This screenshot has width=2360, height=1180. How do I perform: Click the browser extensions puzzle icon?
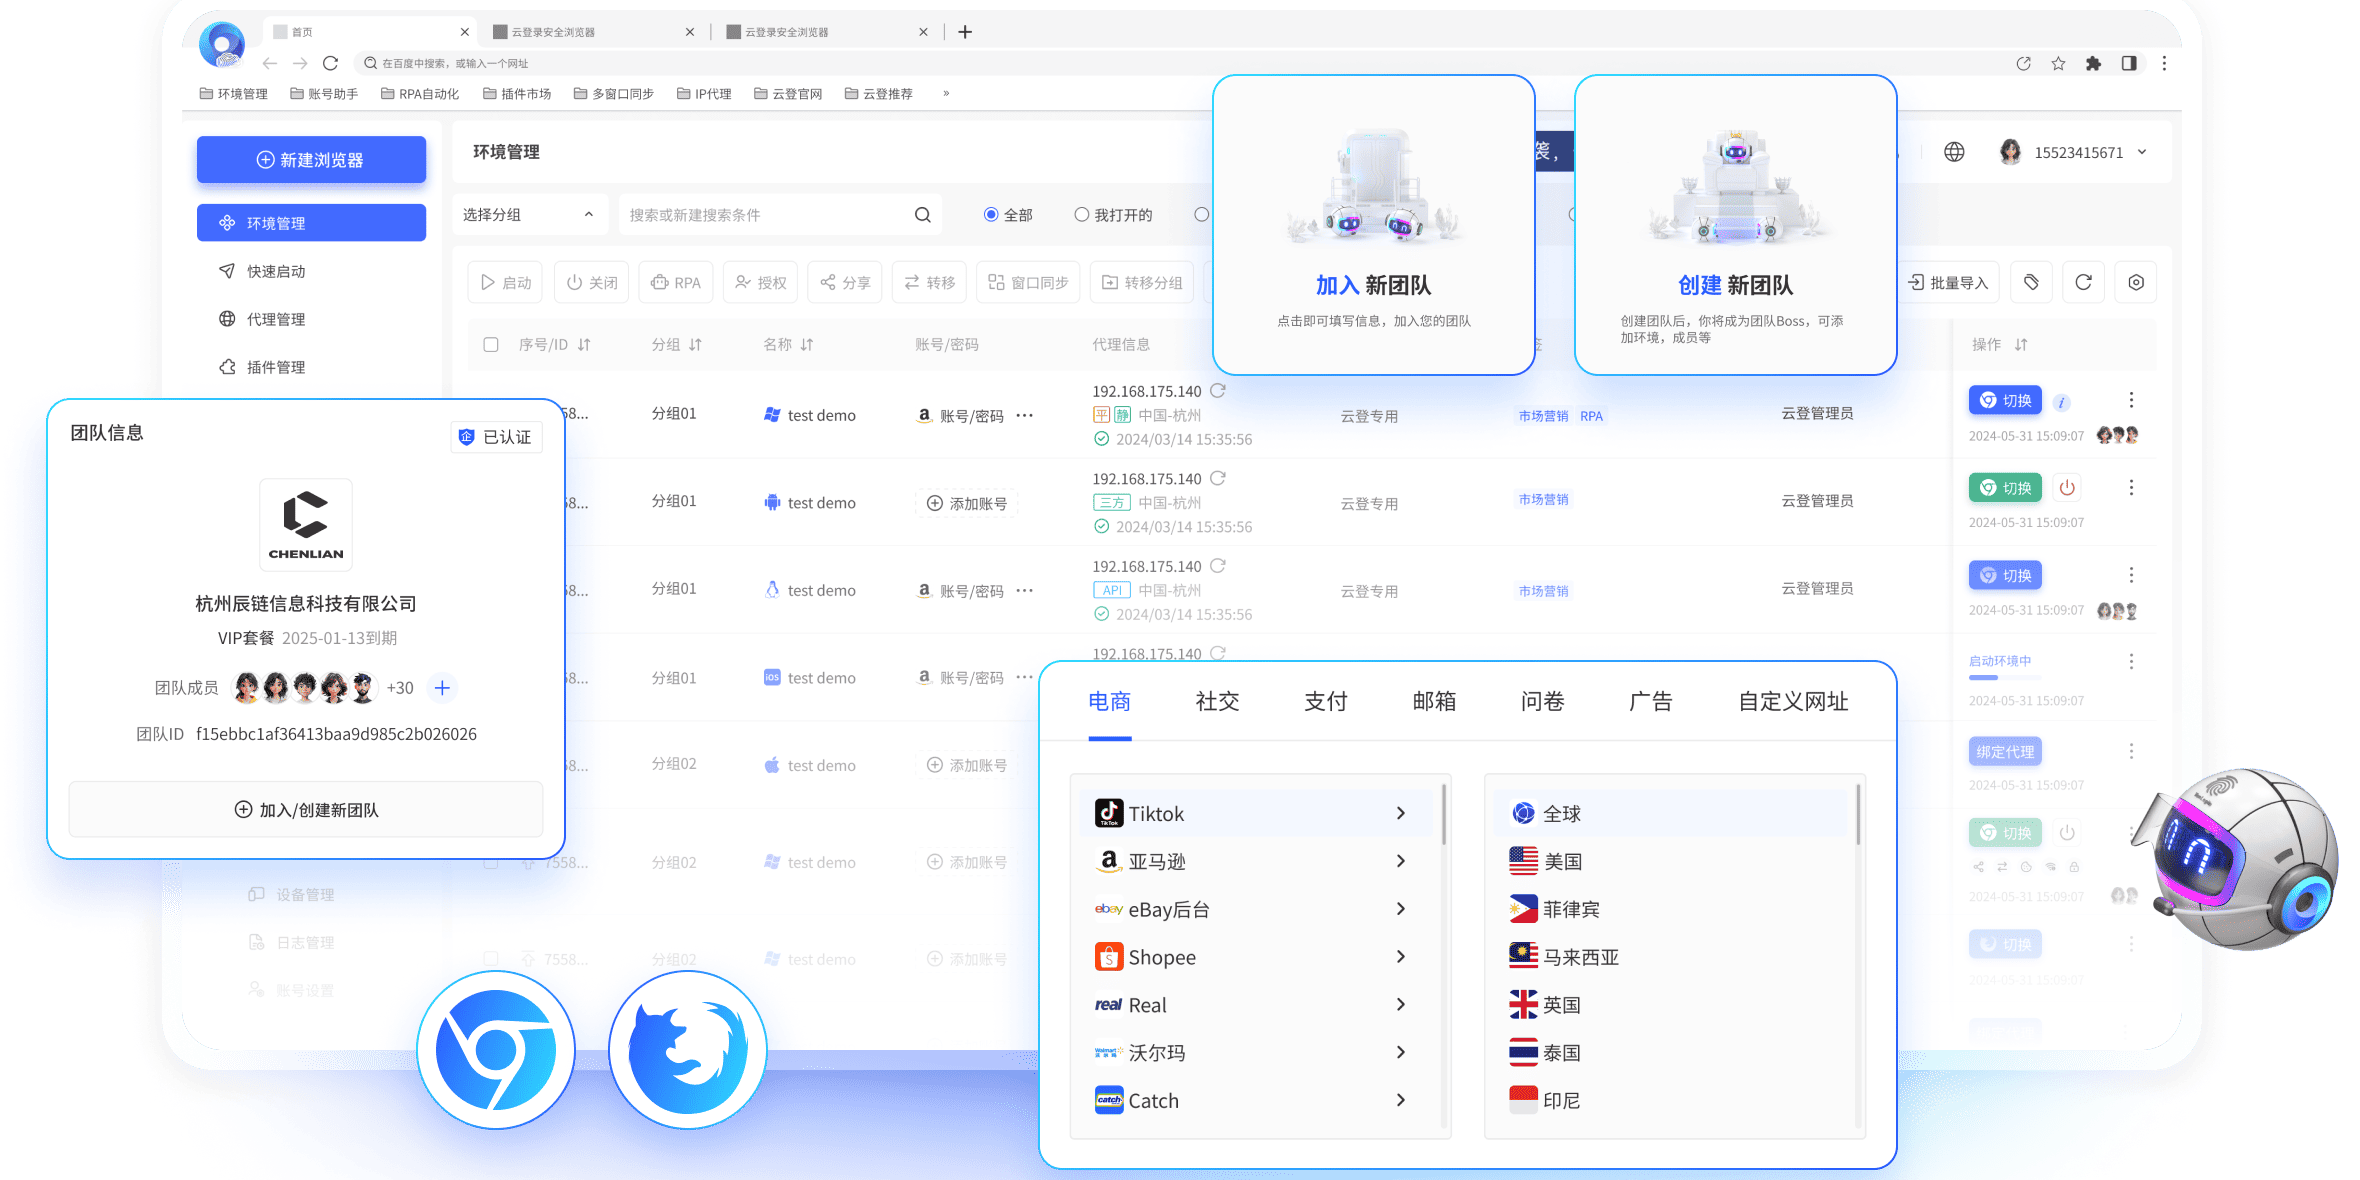point(2093,63)
